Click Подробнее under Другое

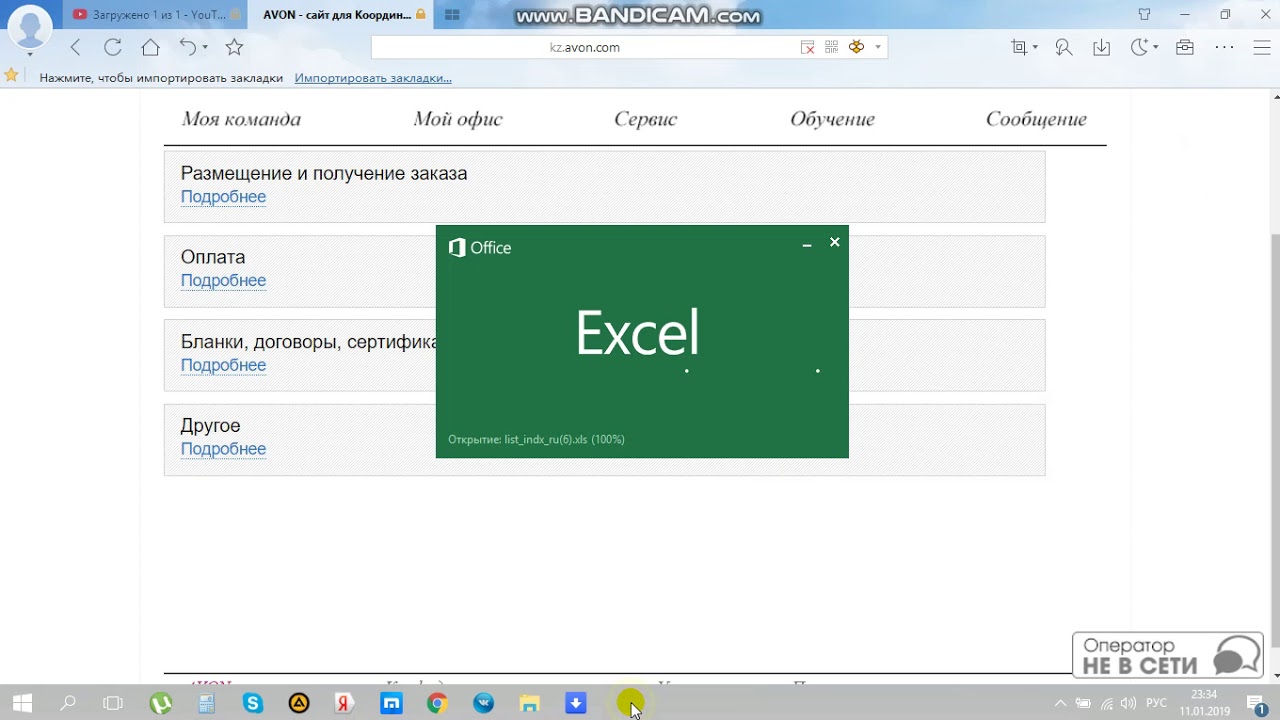(x=223, y=449)
